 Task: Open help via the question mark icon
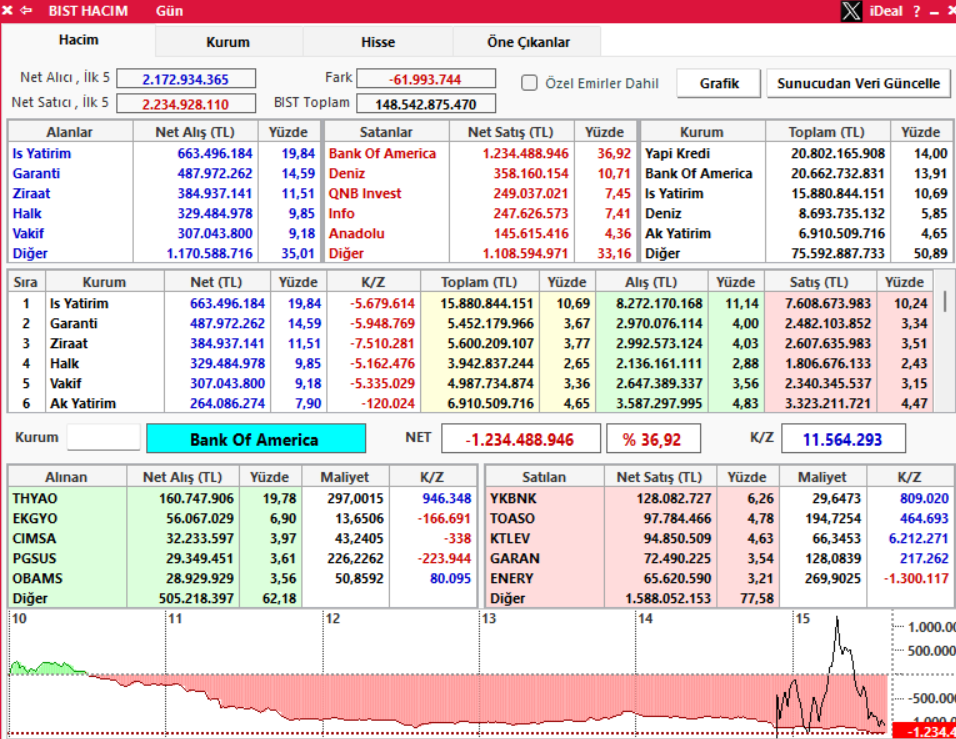[x=916, y=11]
